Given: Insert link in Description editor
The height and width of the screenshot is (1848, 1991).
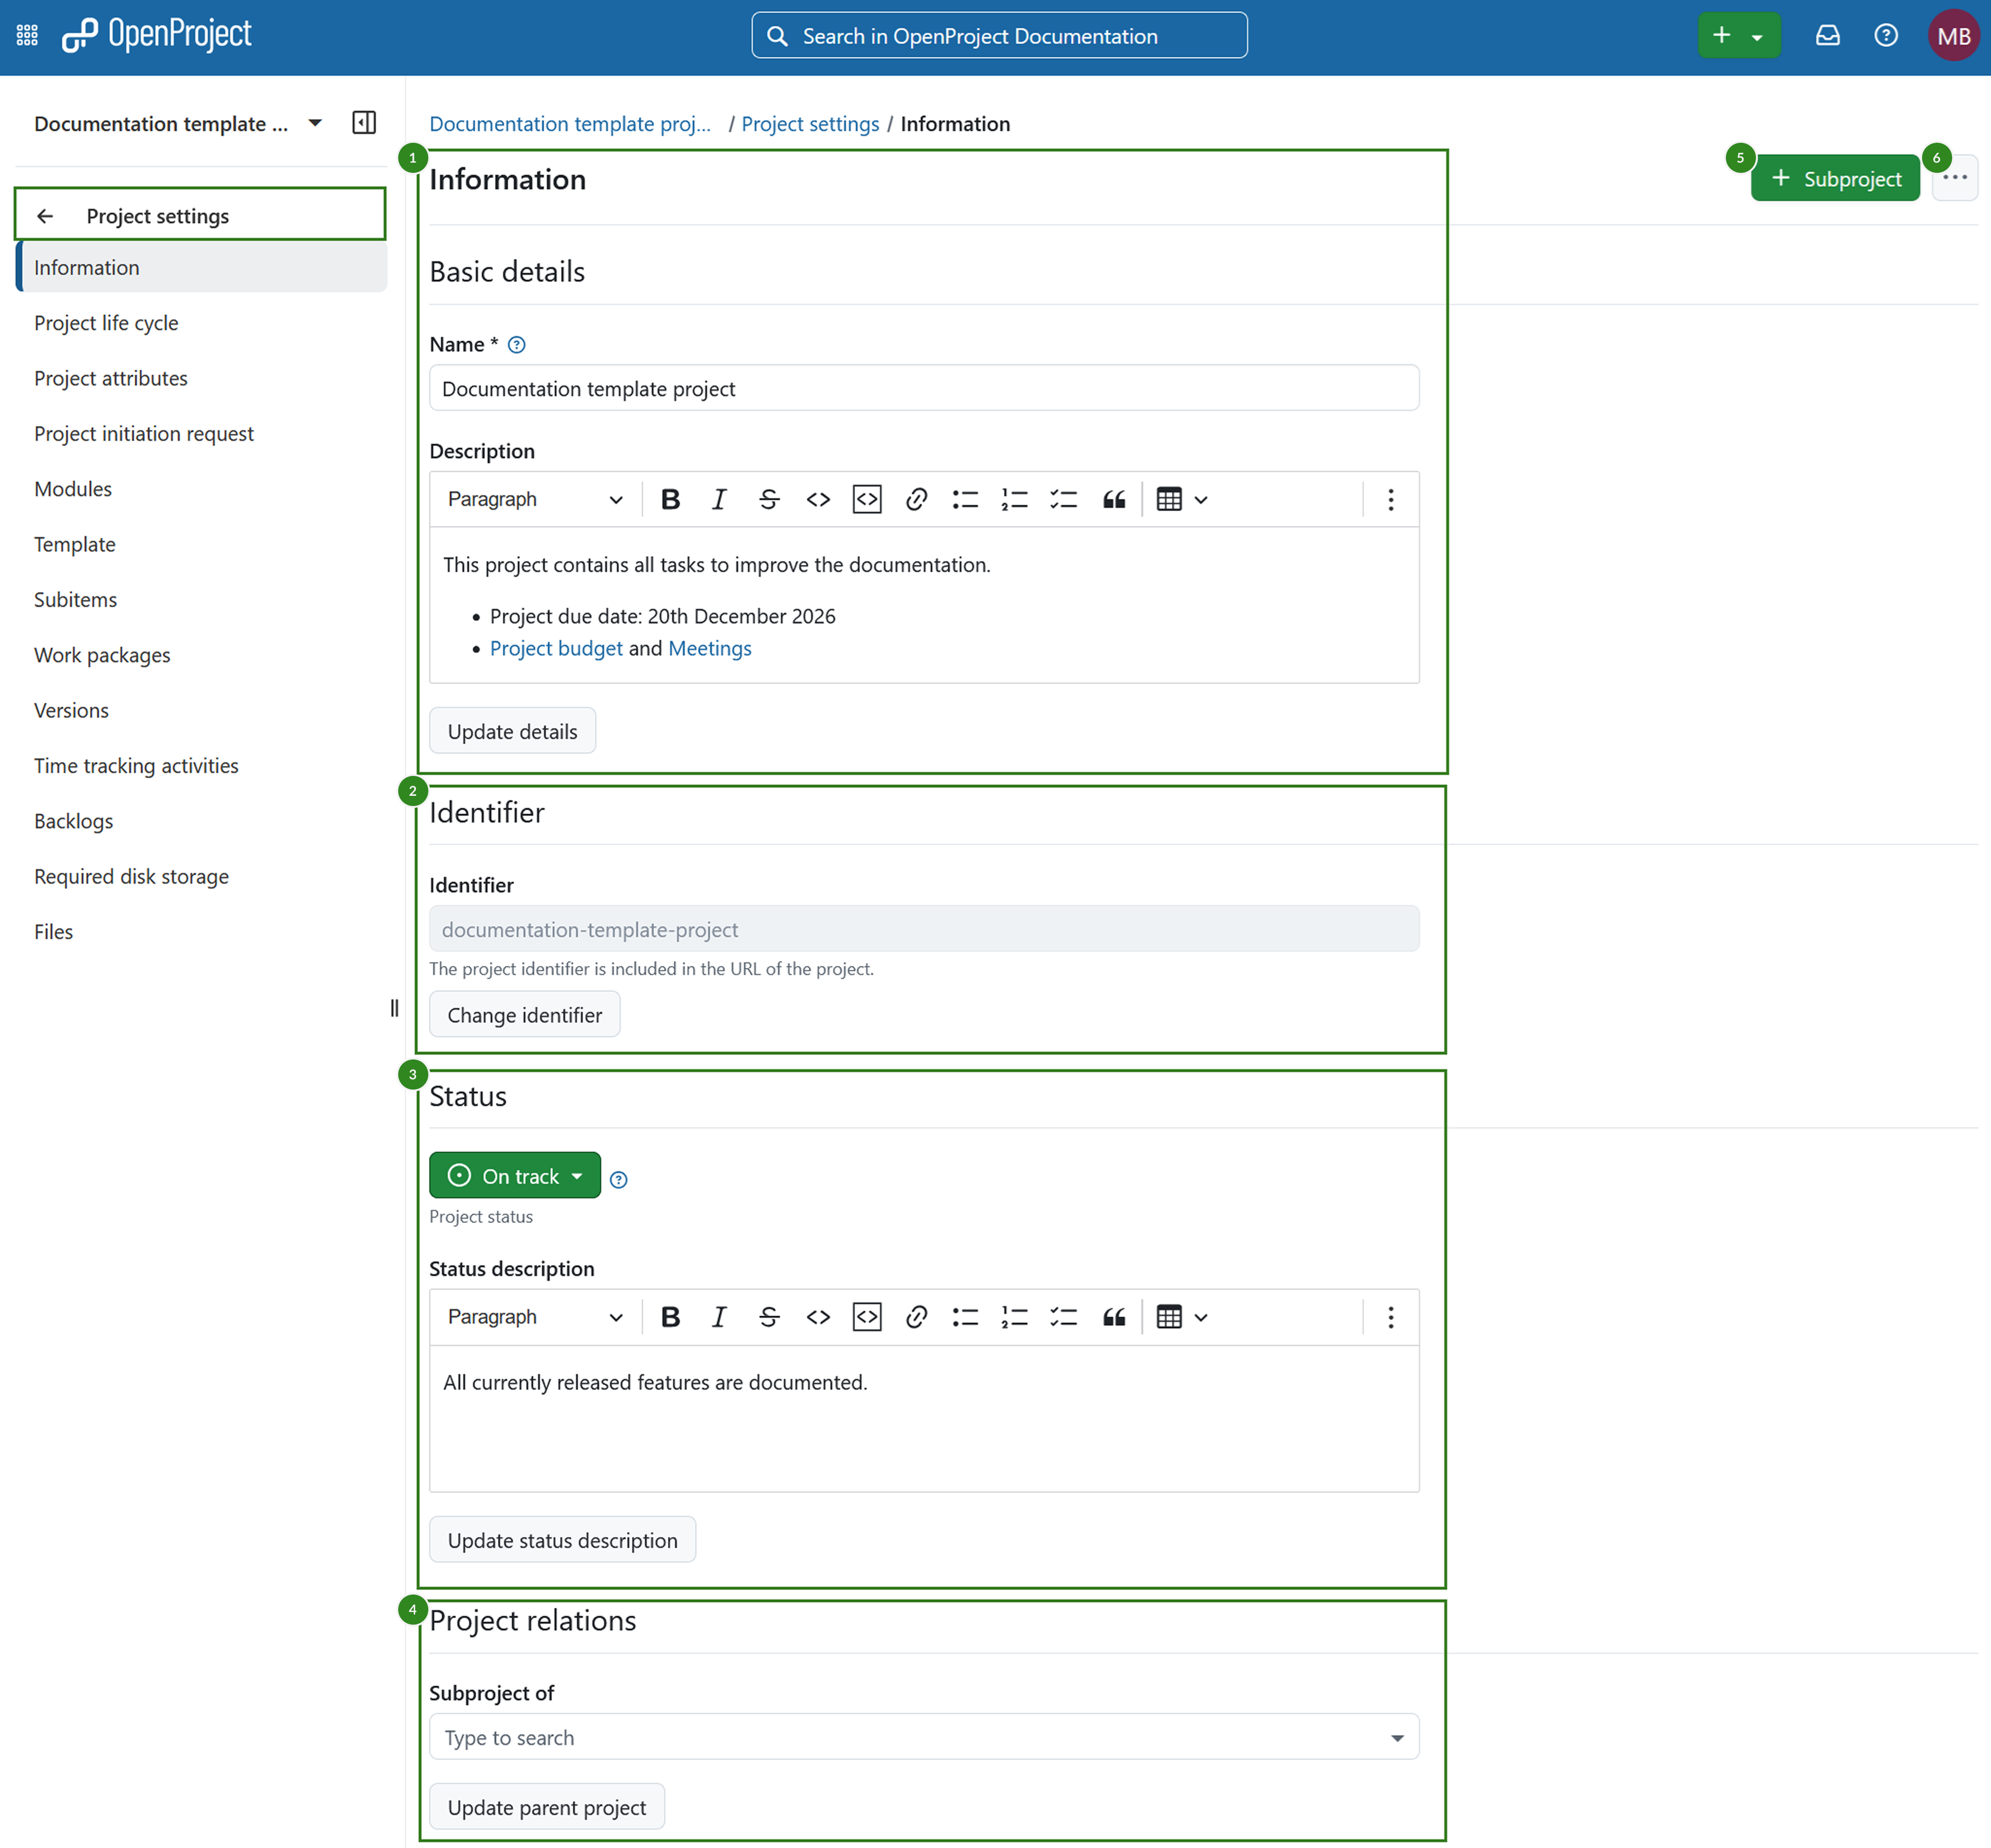Looking at the screenshot, I should 916,499.
